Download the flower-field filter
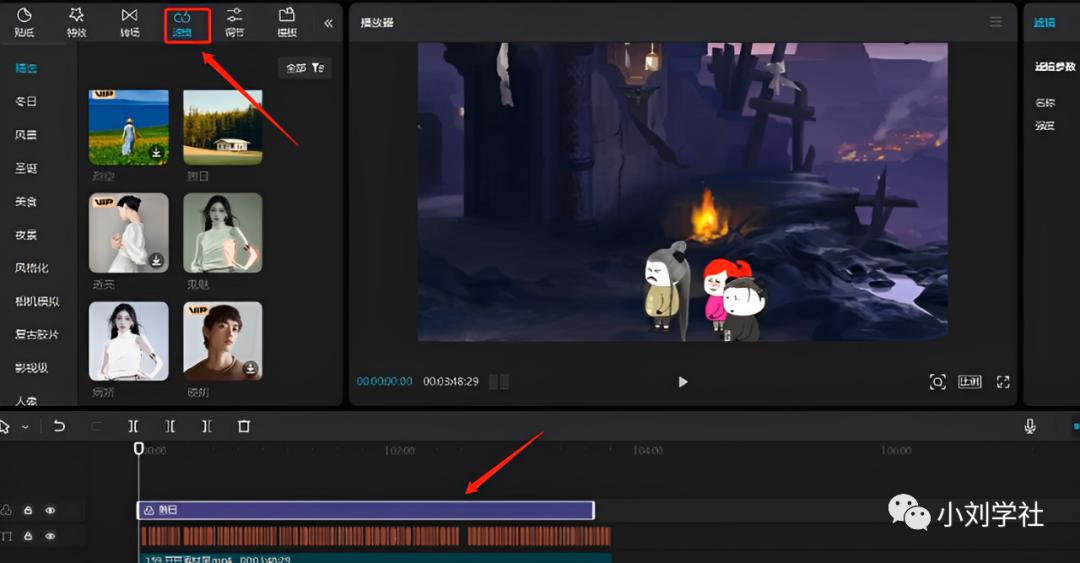The image size is (1080, 563). coord(156,153)
